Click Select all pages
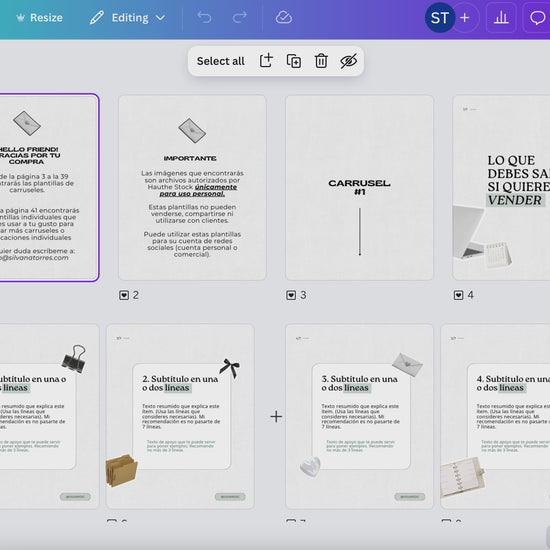The image size is (550, 550). (x=221, y=61)
